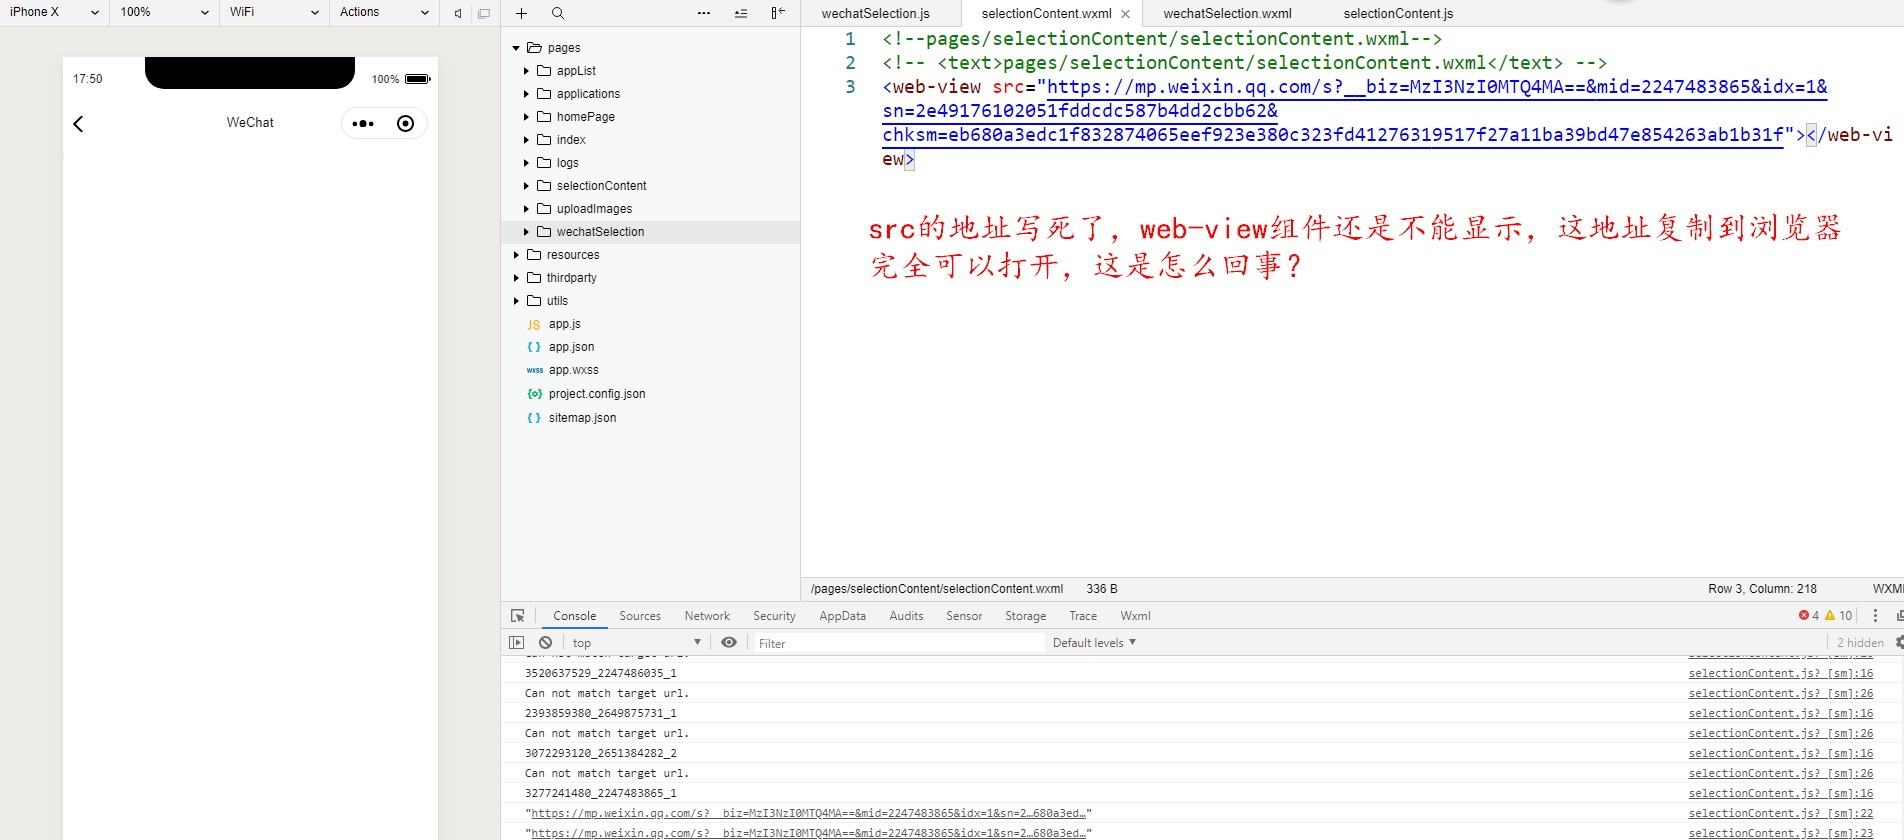This screenshot has width=1904, height=840.
Task: Open the AppData devtools tab
Action: pyautogui.click(x=842, y=616)
